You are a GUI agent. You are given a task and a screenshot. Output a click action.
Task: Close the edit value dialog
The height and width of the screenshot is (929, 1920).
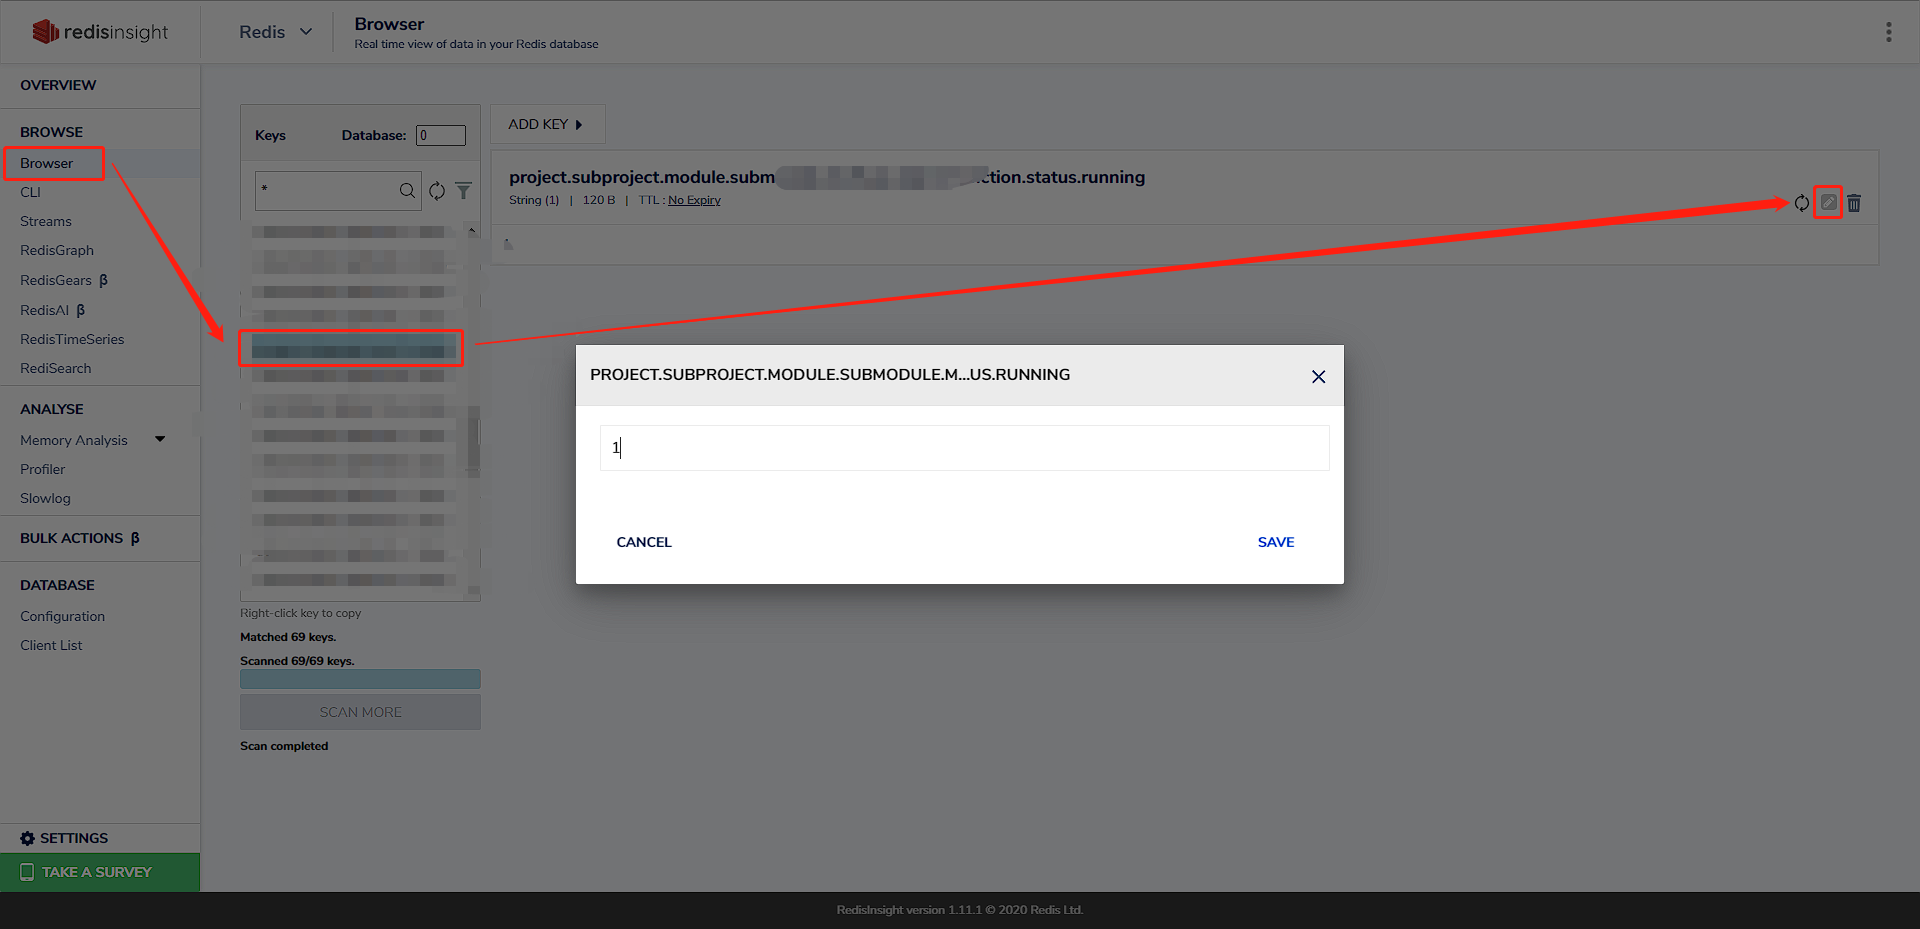tap(1318, 376)
